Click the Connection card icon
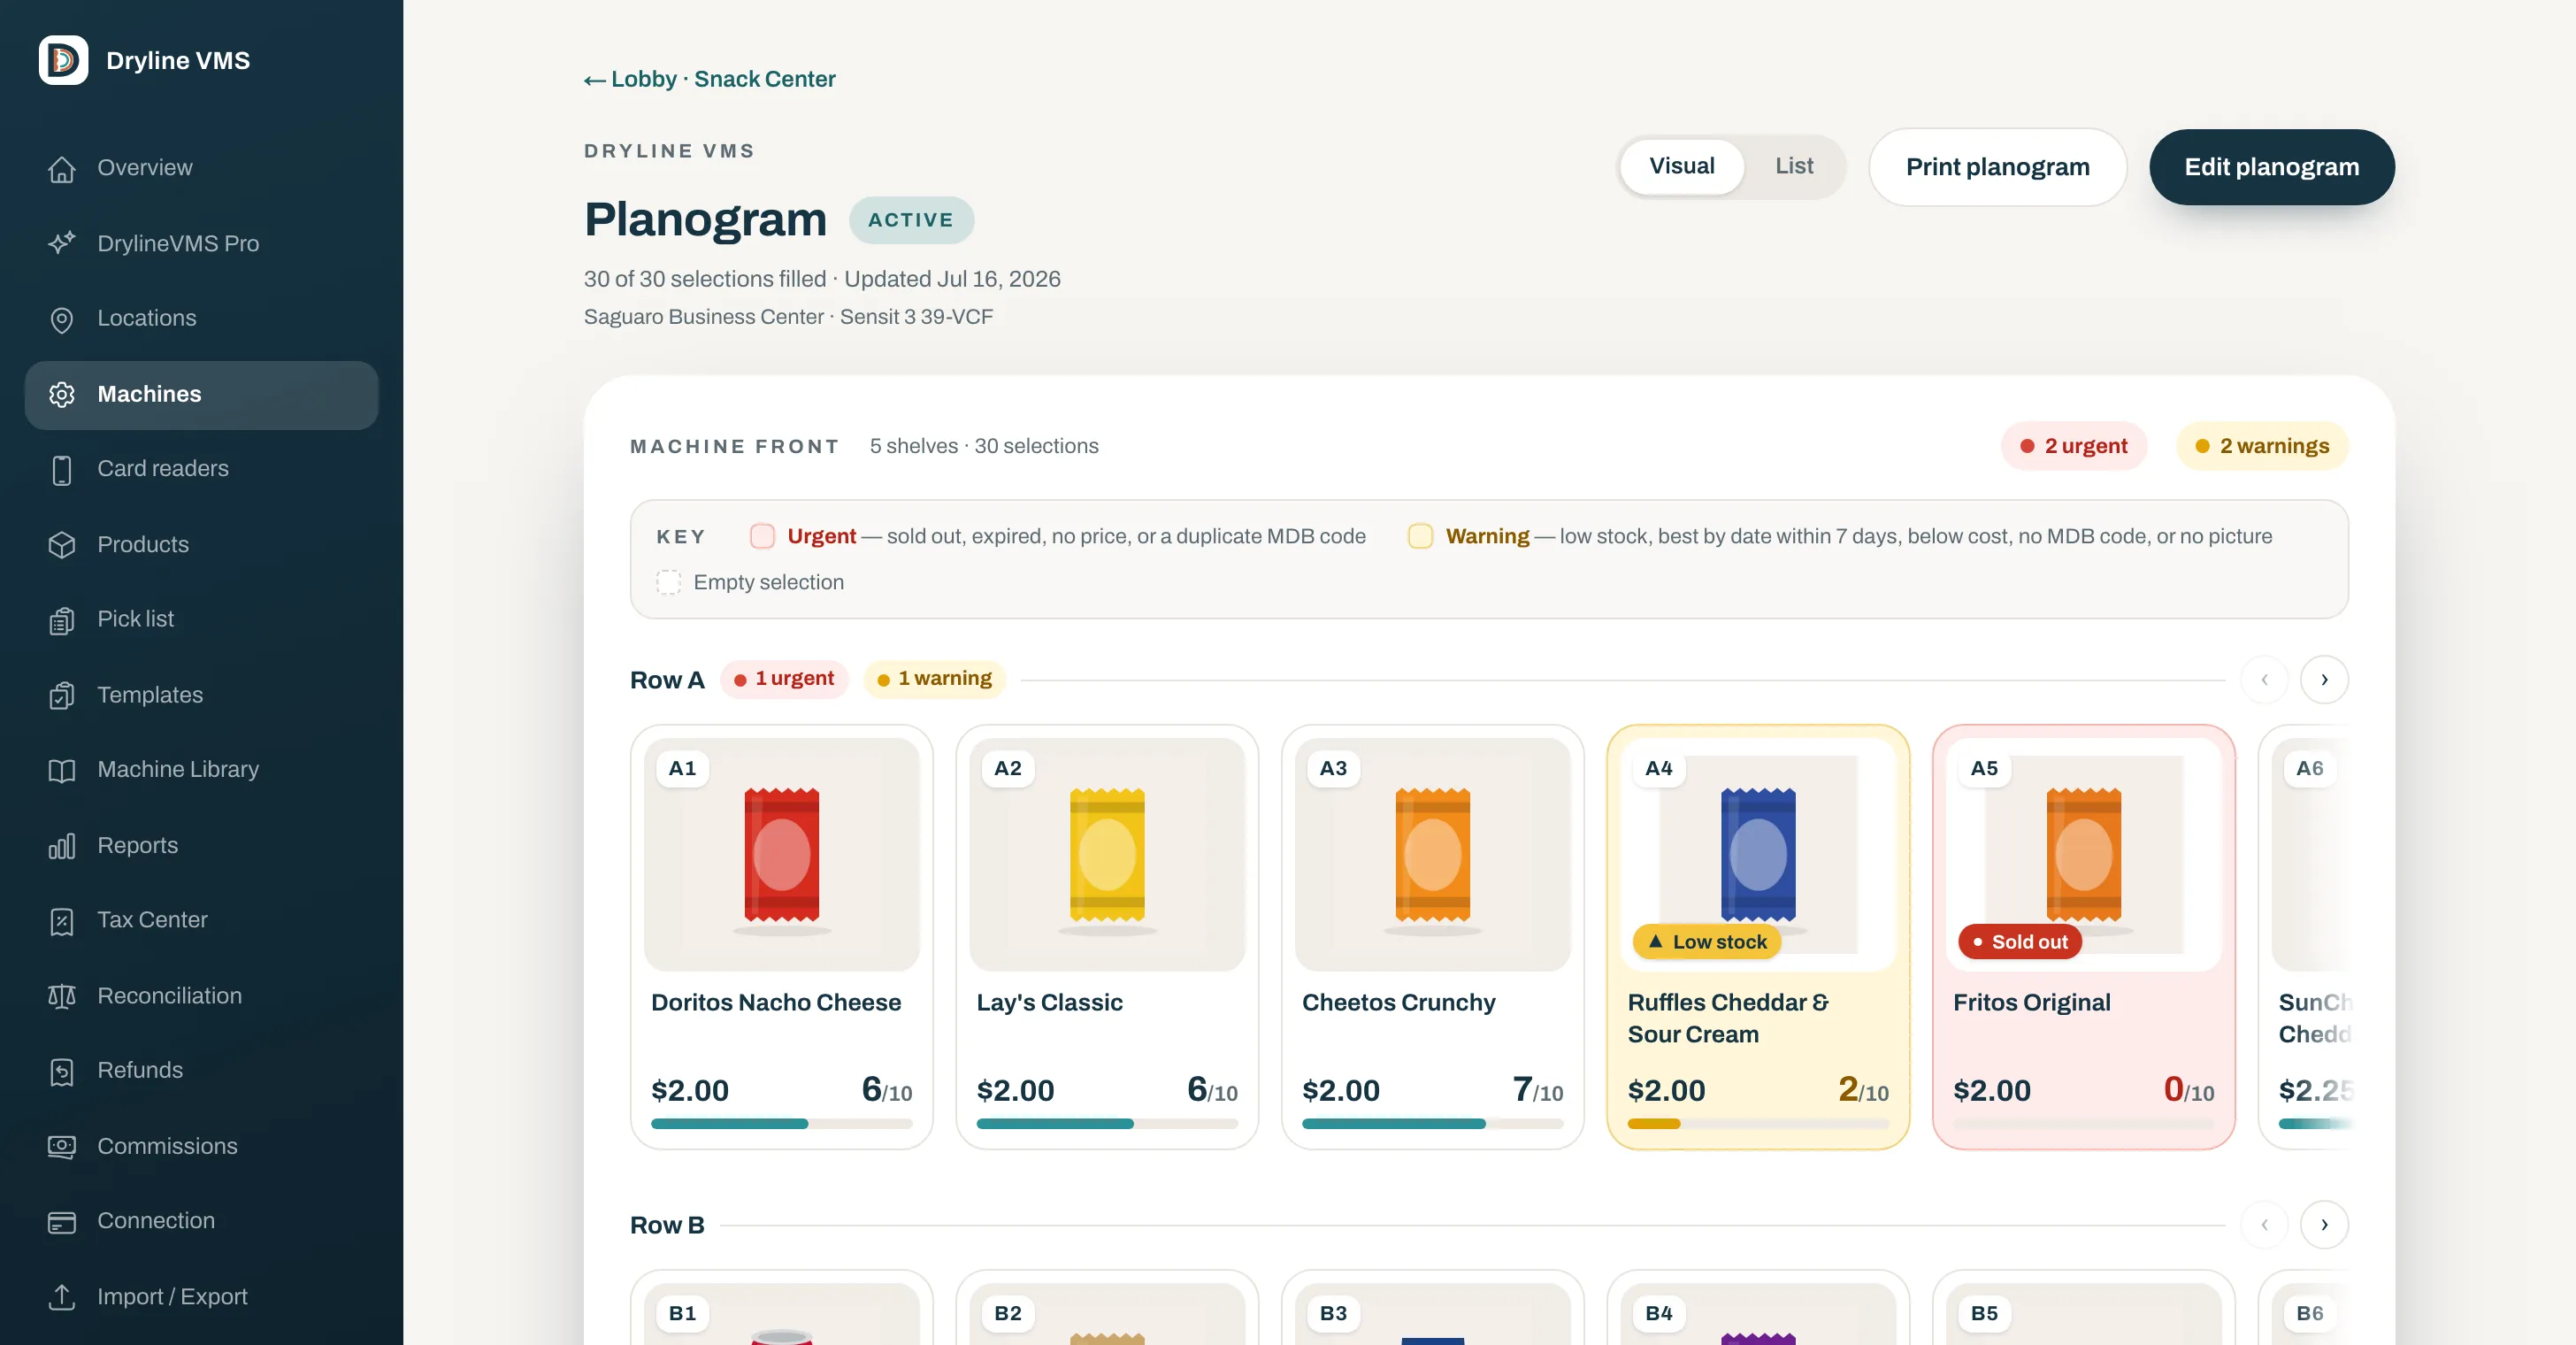This screenshot has height=1345, width=2576. [62, 1222]
